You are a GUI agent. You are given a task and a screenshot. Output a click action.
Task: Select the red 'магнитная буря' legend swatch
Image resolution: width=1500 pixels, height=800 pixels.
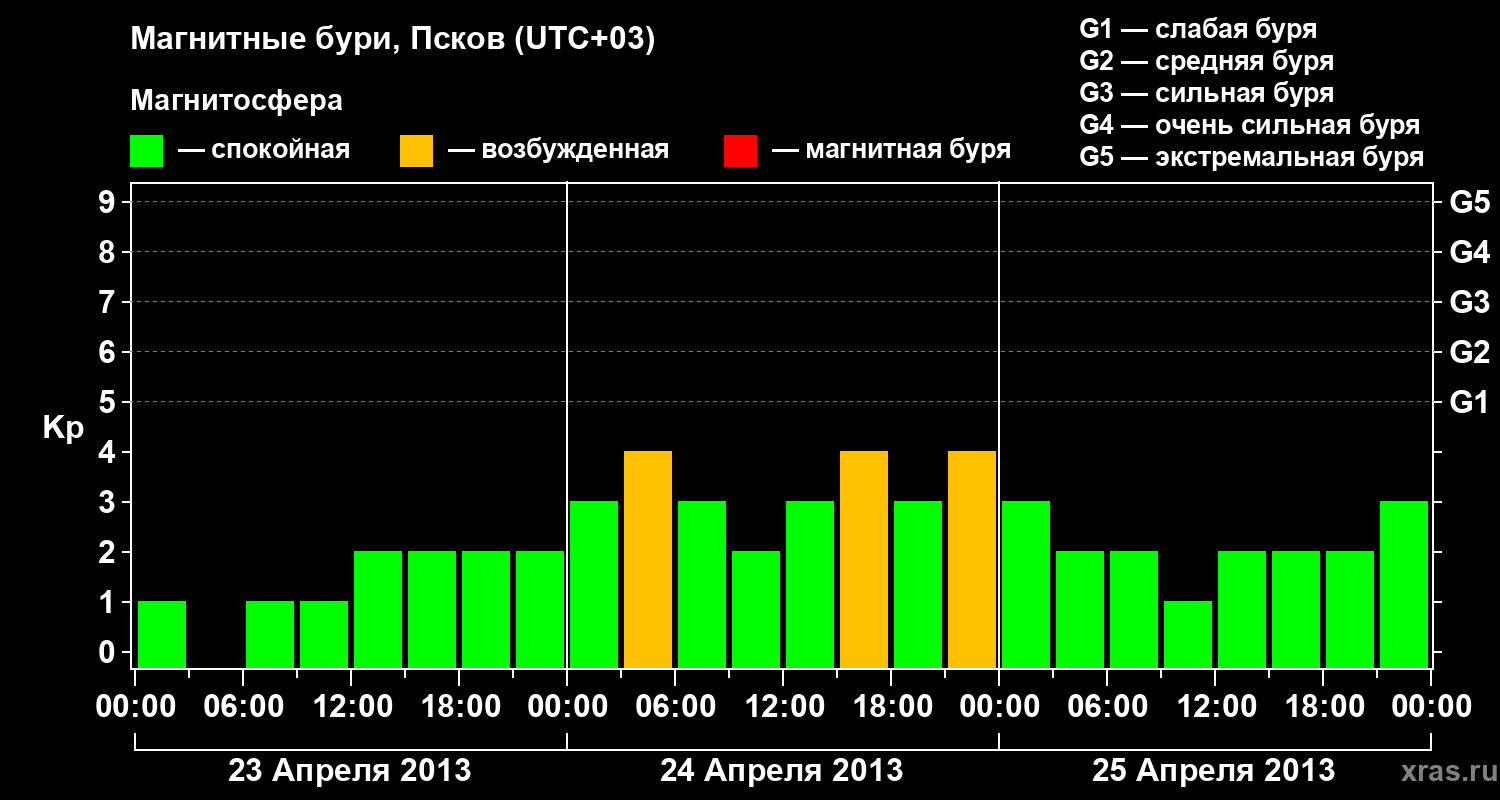(x=740, y=151)
